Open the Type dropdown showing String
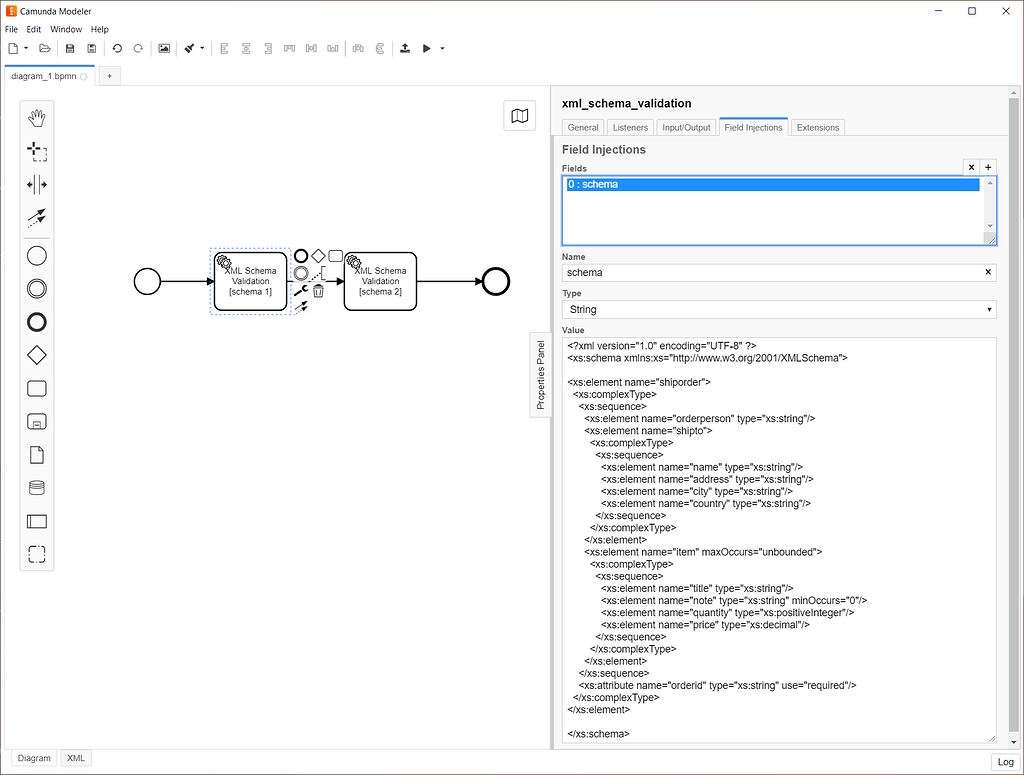The image size is (1024, 775). point(779,309)
